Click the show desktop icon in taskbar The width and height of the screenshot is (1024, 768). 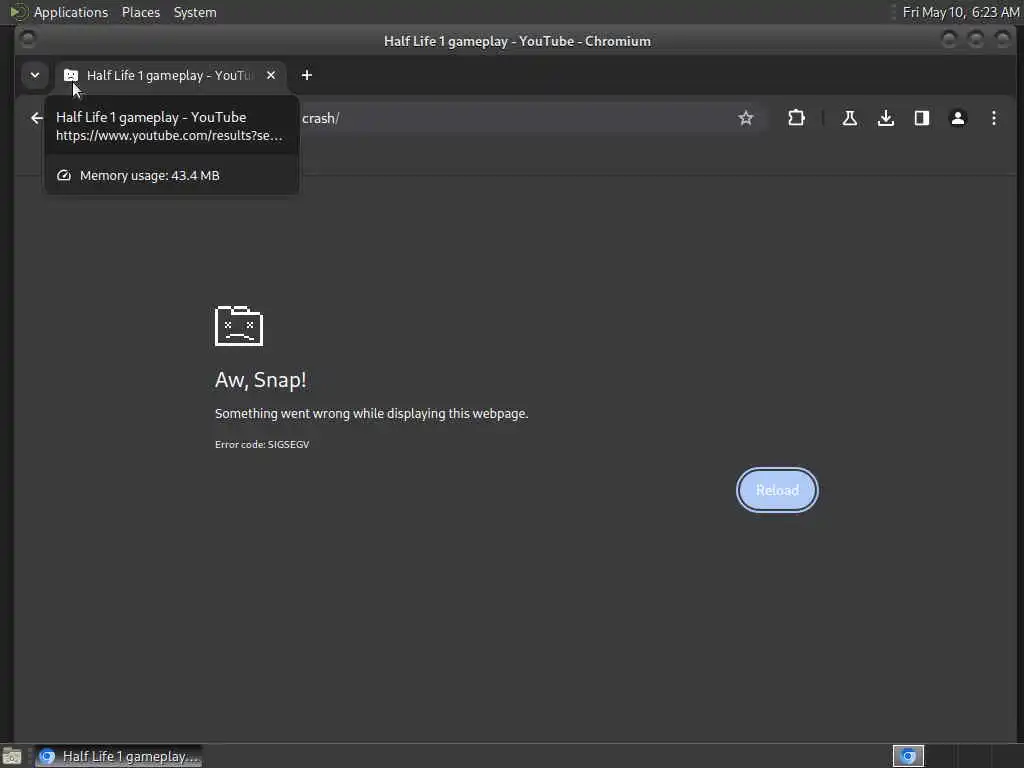pyautogui.click(x=12, y=757)
